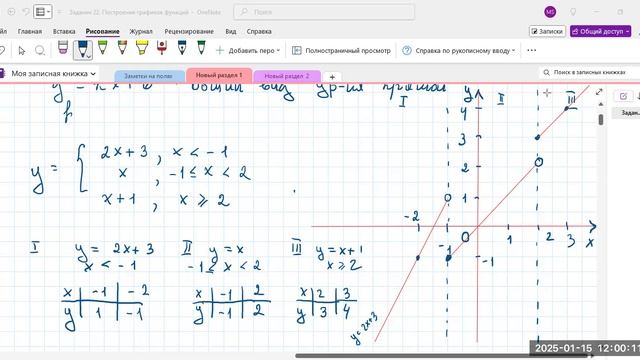640x360 pixels.
Task: Choose the rainbow multicolor pen
Action: (x=122, y=48)
